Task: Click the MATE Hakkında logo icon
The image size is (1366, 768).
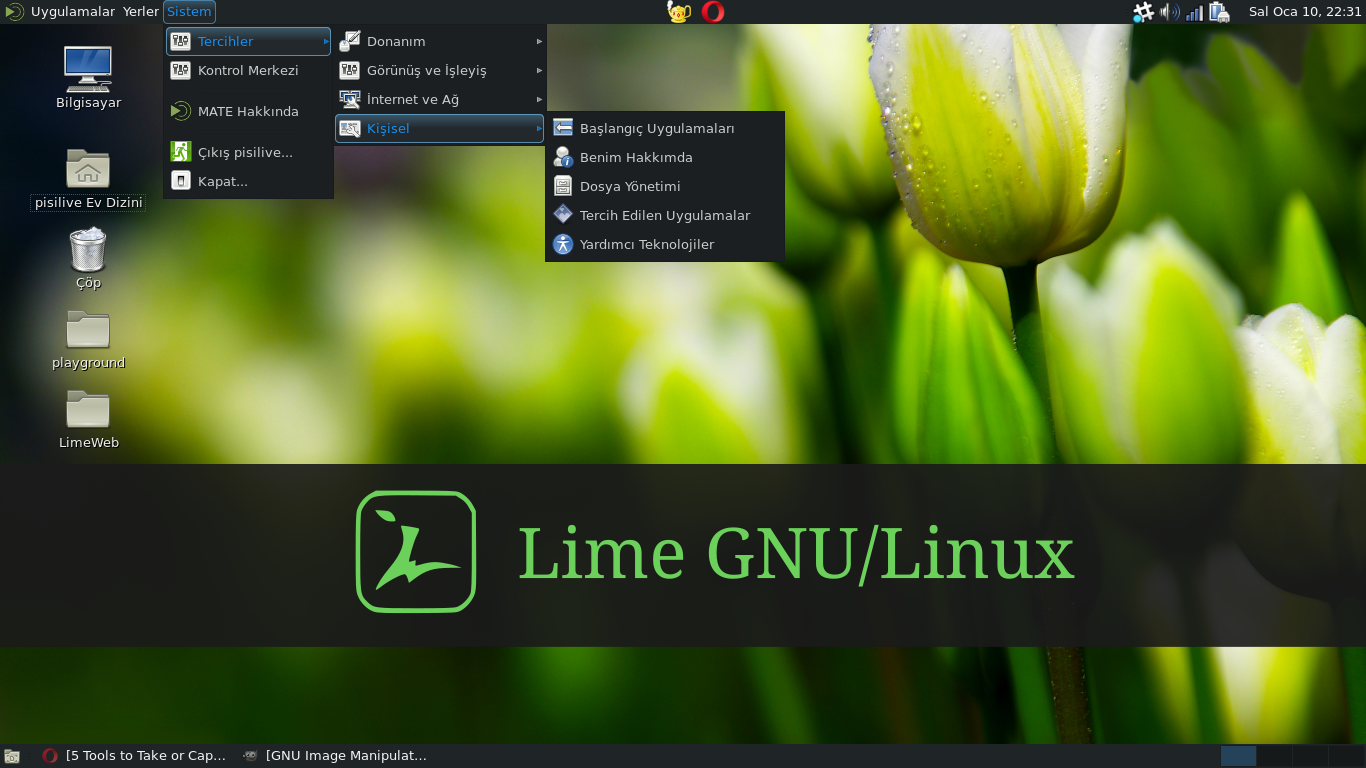Action: pos(180,111)
